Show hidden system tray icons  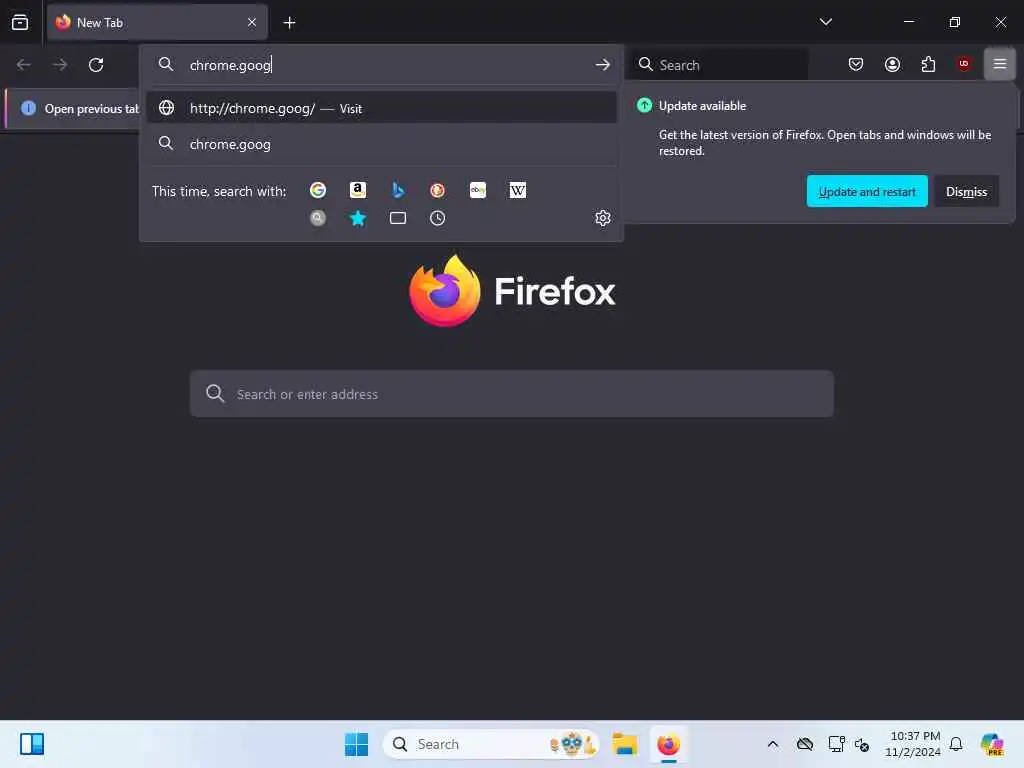[x=773, y=744]
